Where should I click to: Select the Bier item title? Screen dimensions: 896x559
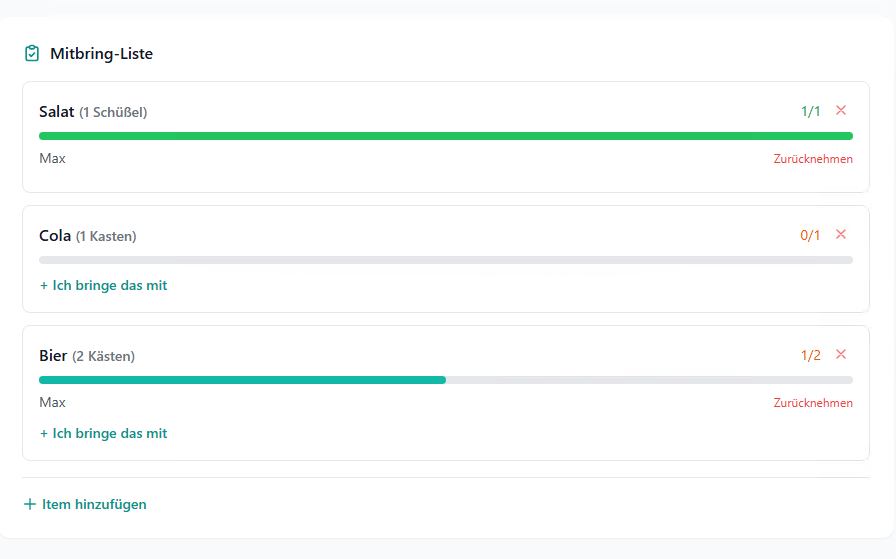tap(53, 355)
